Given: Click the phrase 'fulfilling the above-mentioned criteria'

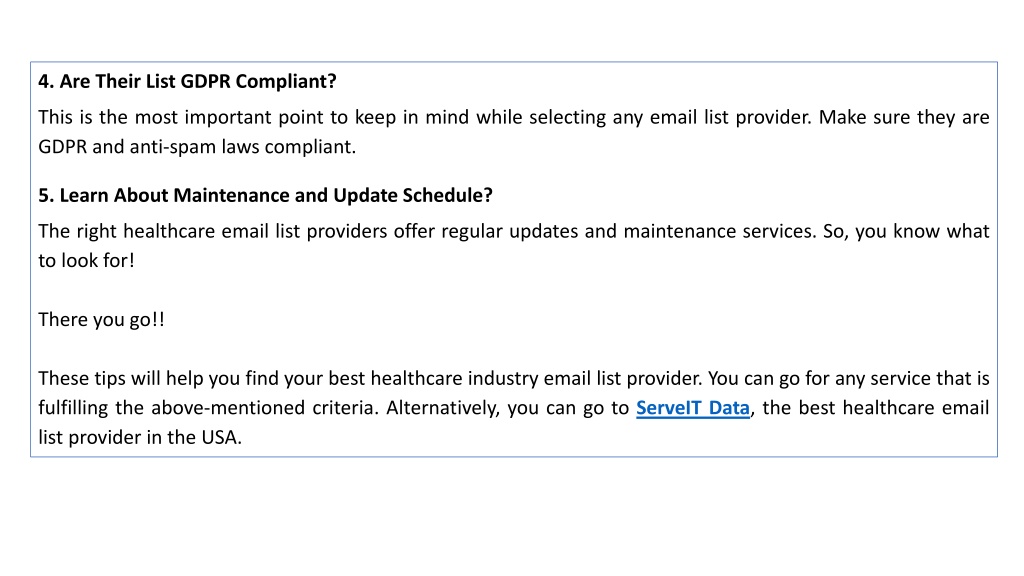Looking at the screenshot, I should [206, 408].
